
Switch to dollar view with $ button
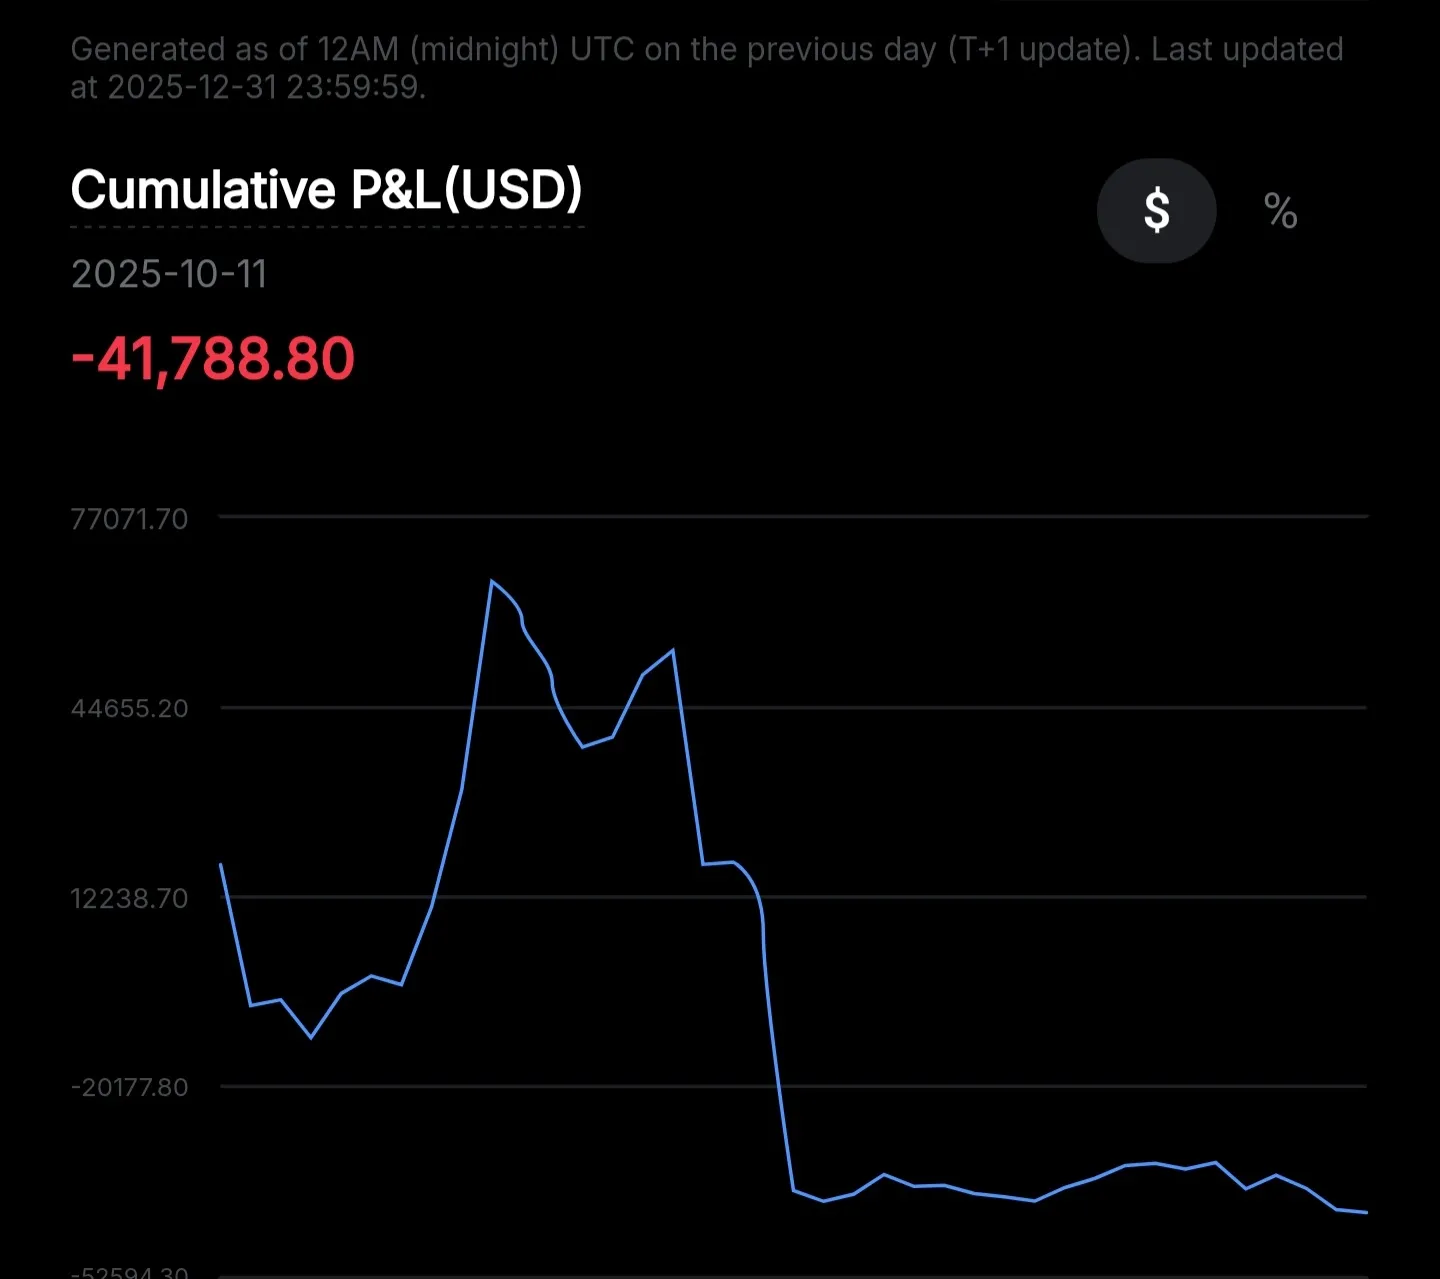point(1156,211)
